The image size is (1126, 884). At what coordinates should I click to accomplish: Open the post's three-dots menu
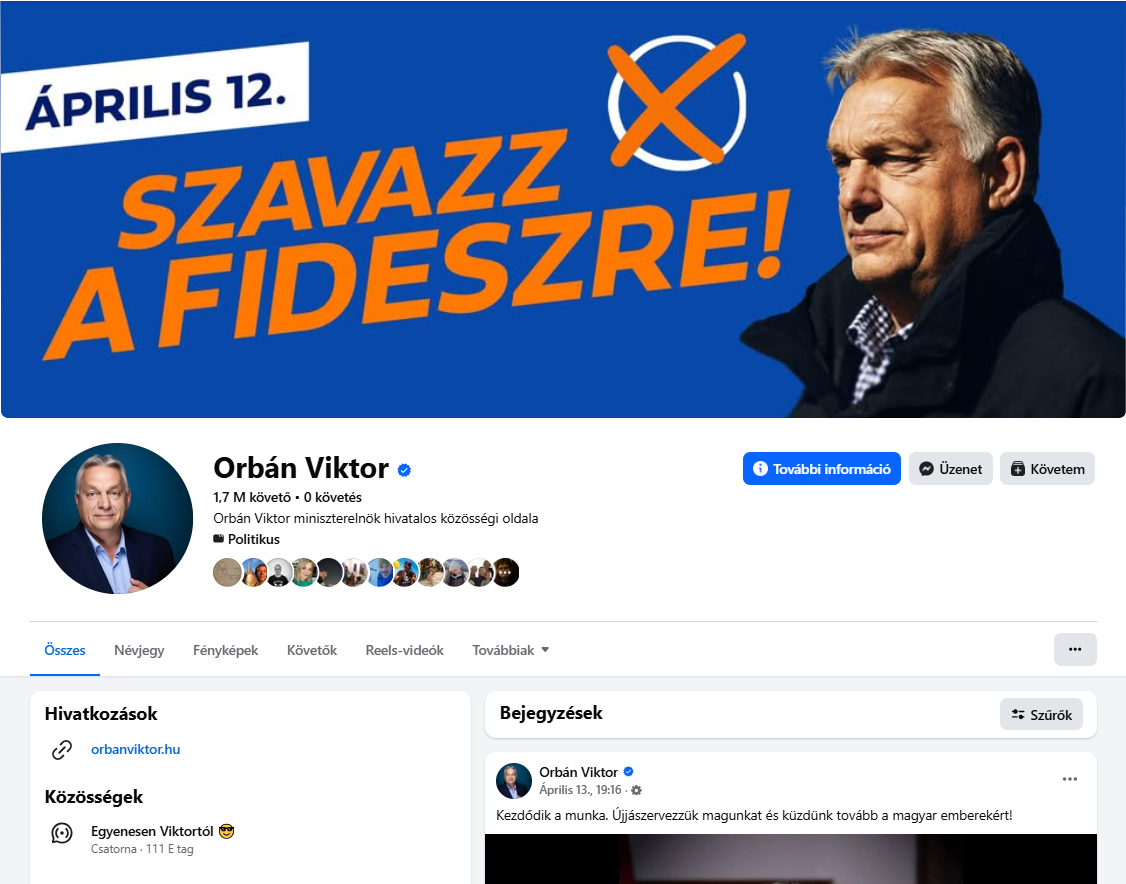[x=1069, y=779]
